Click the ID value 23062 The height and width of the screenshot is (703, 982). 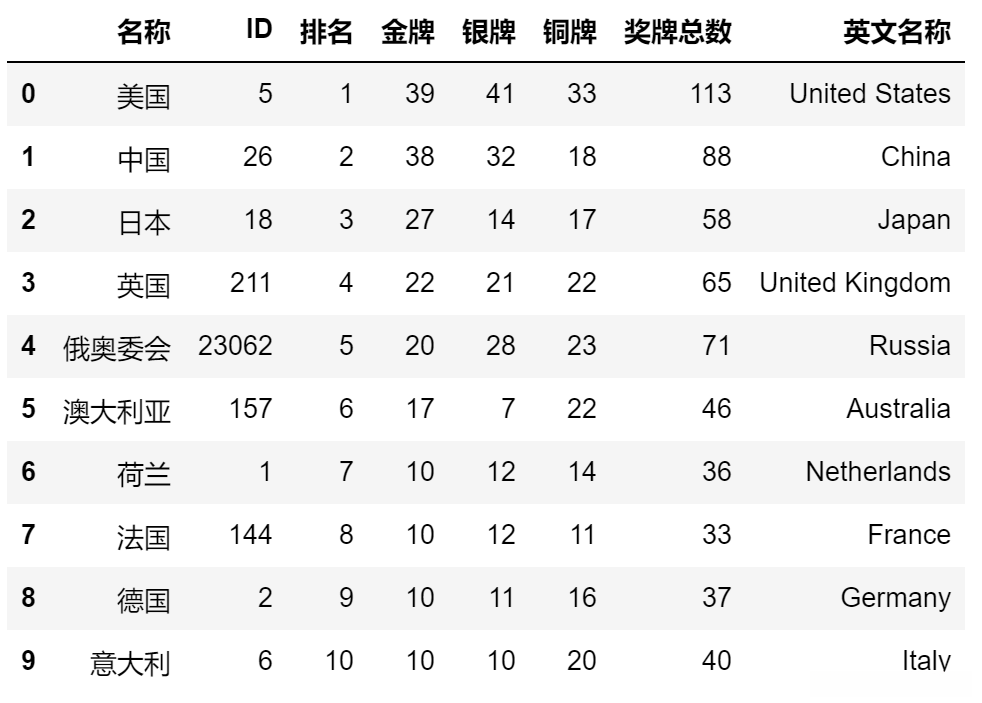pos(235,346)
